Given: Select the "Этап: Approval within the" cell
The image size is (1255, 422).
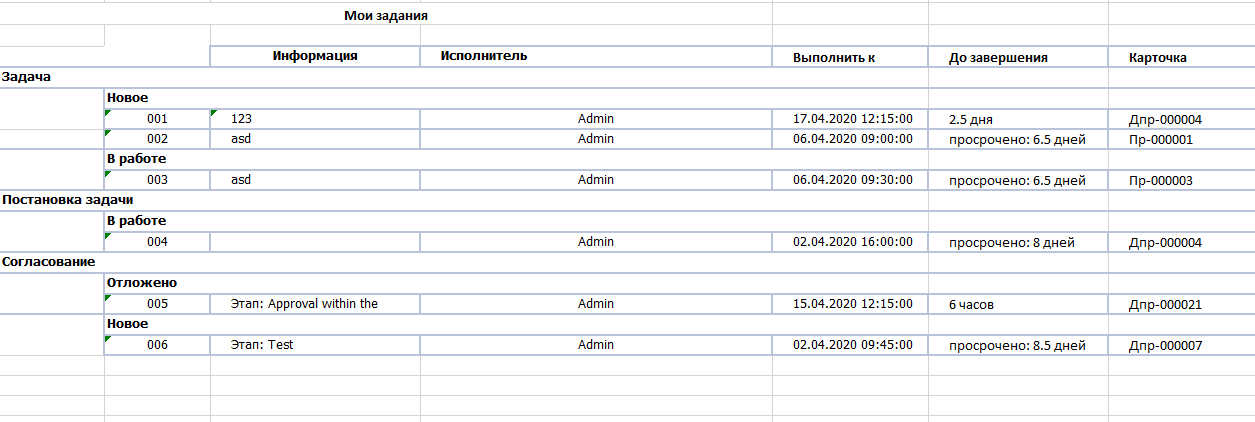Looking at the screenshot, I should coord(304,304).
